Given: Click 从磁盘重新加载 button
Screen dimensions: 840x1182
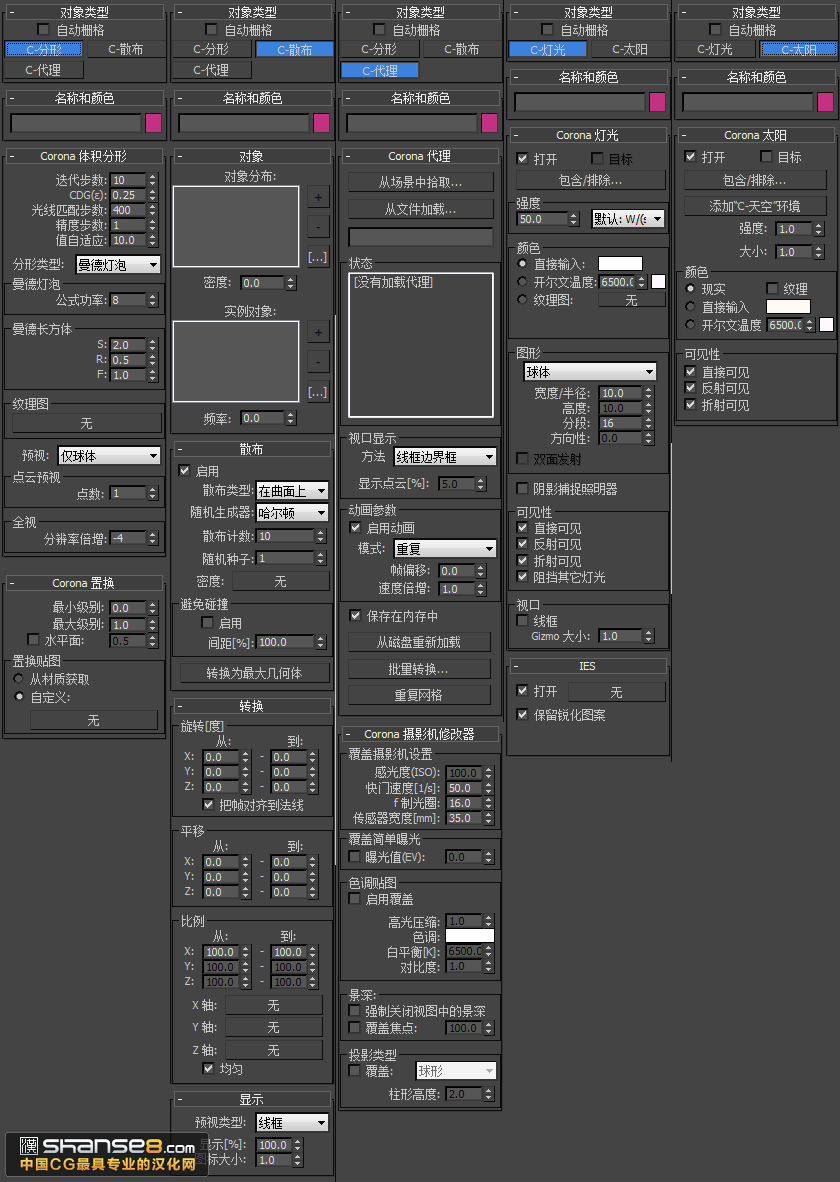Looking at the screenshot, I should tap(419, 642).
